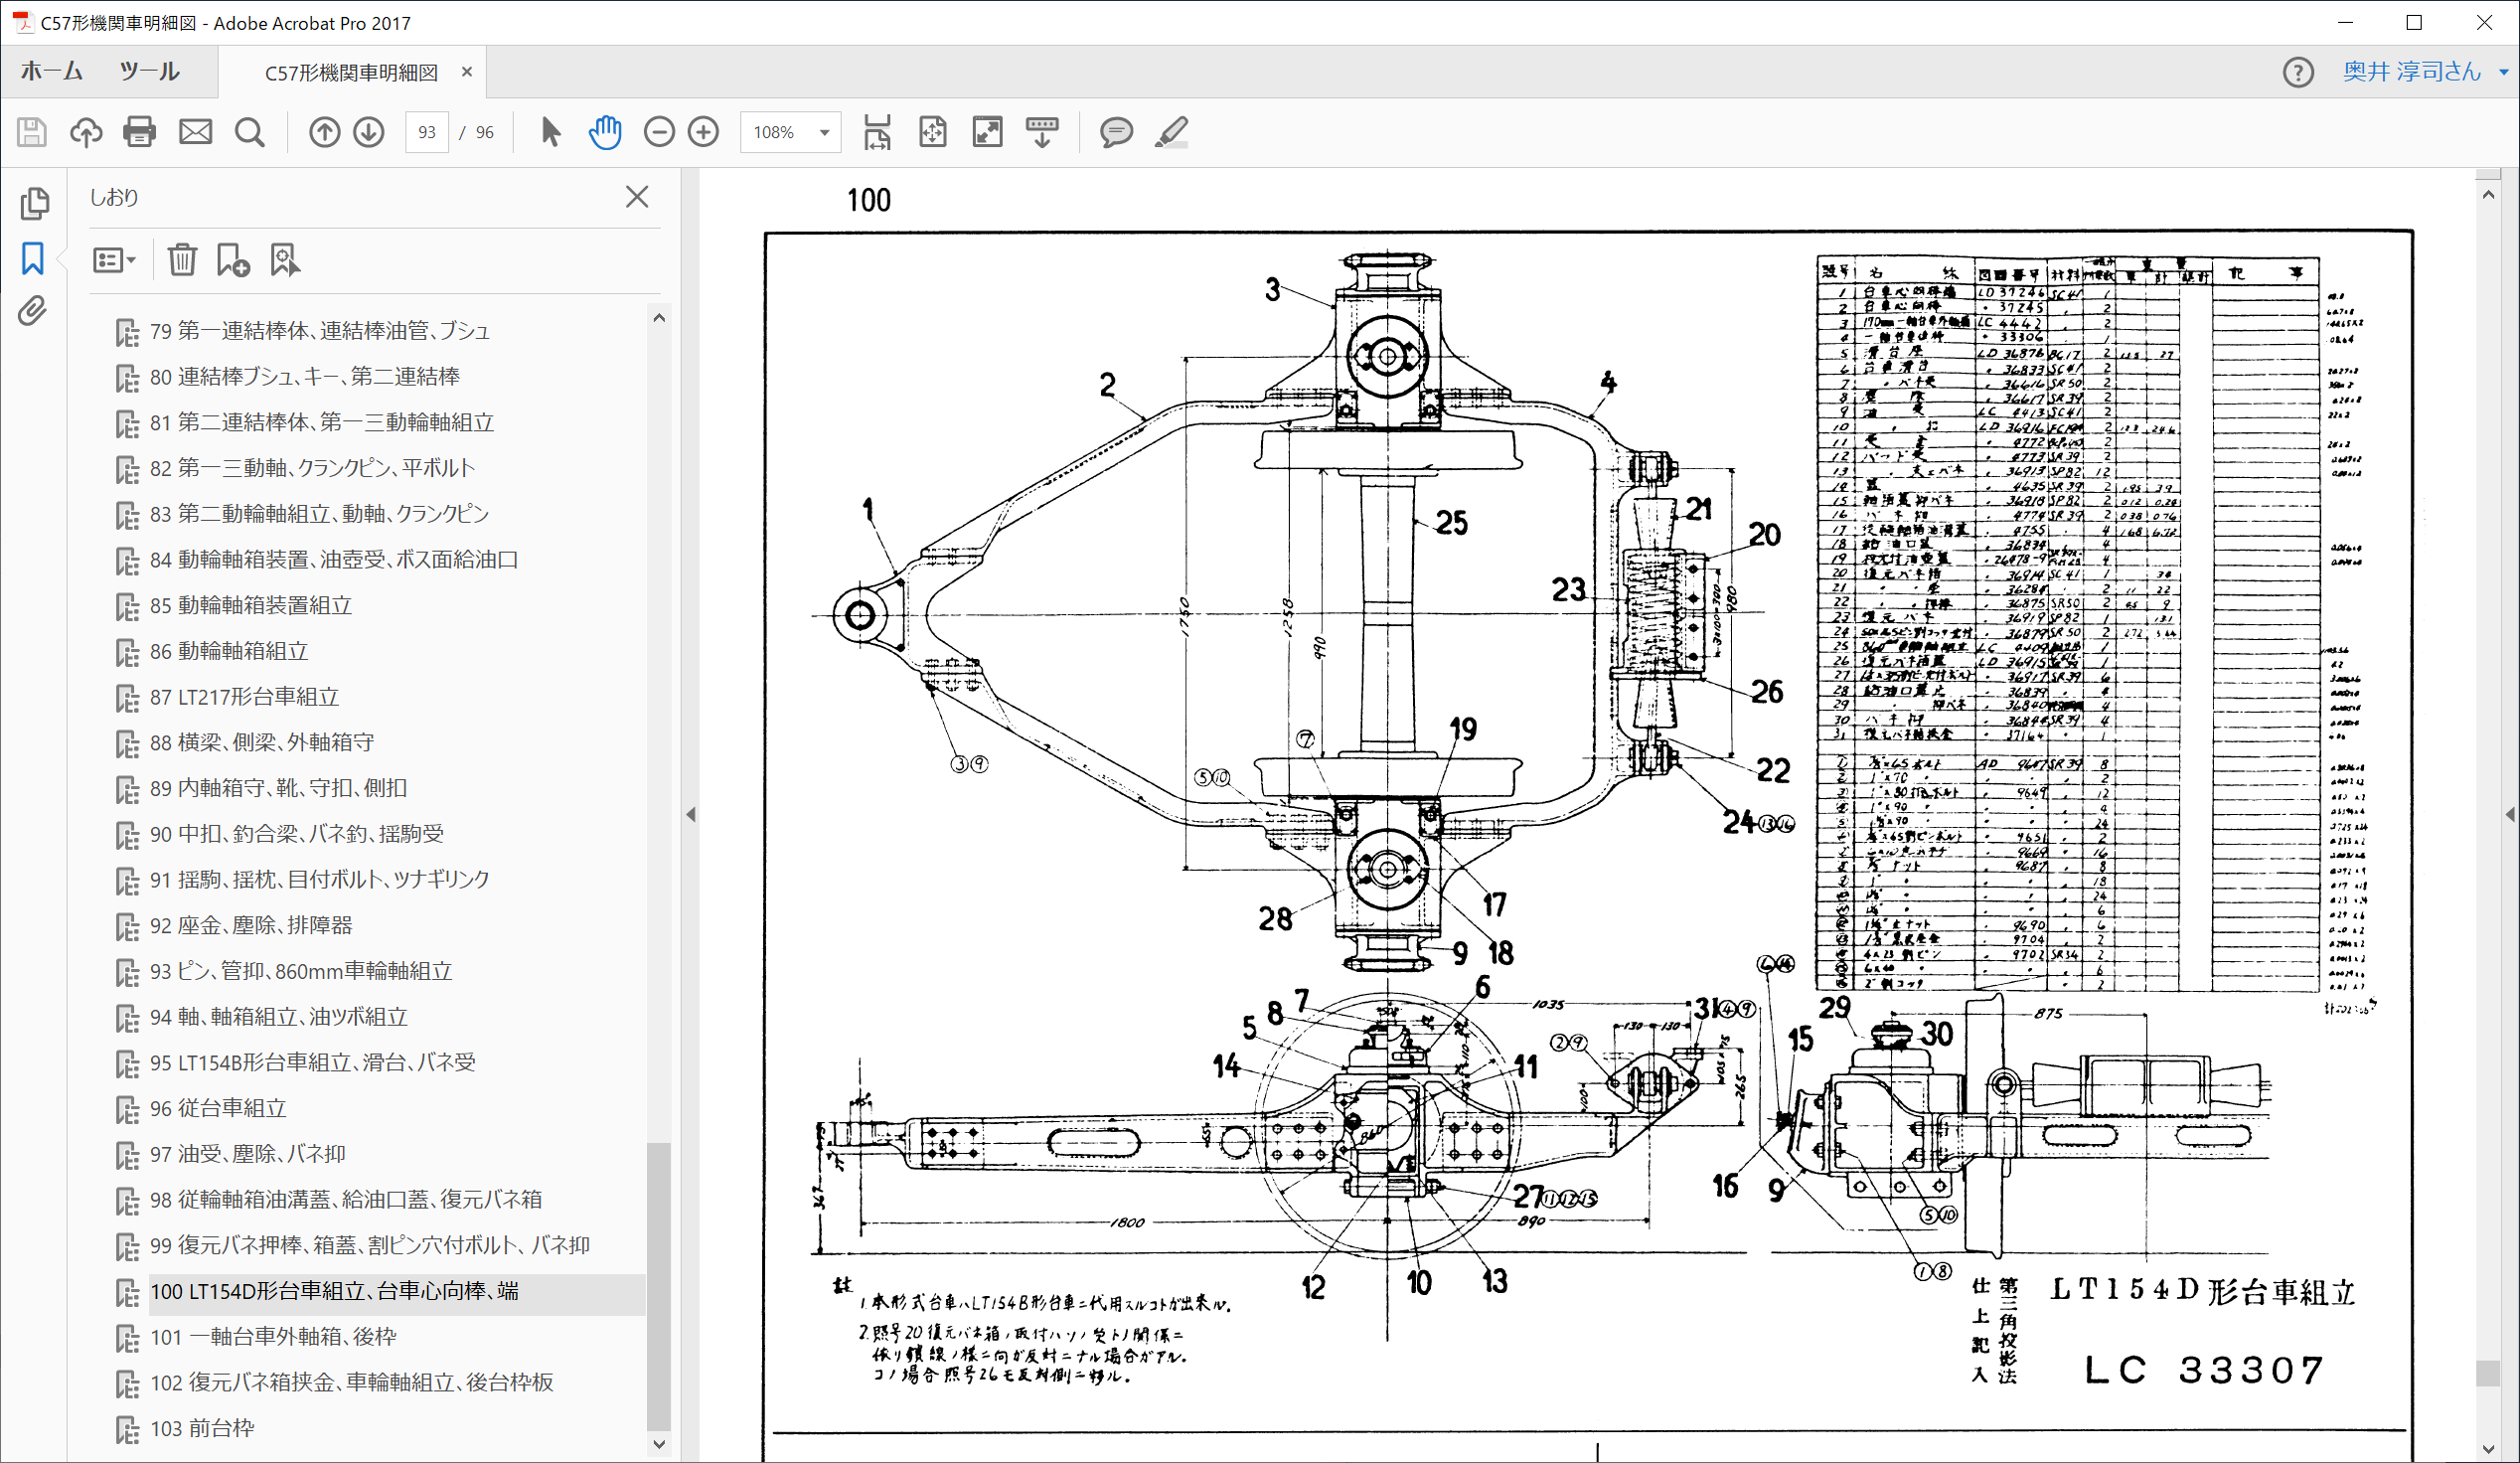
Task: Open the account dropdown arrow beside 奥井 淳司さん
Action: (2504, 72)
